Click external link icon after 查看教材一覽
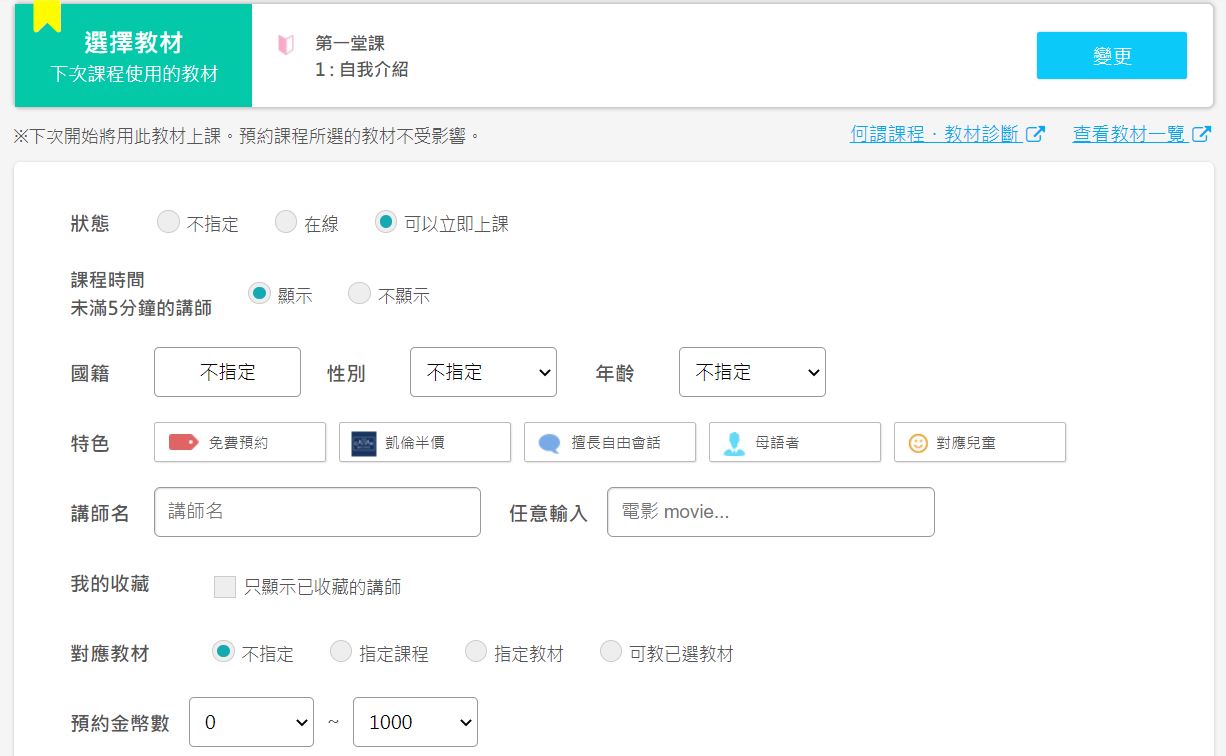Screen dimensions: 1226x756 coord(1202,134)
